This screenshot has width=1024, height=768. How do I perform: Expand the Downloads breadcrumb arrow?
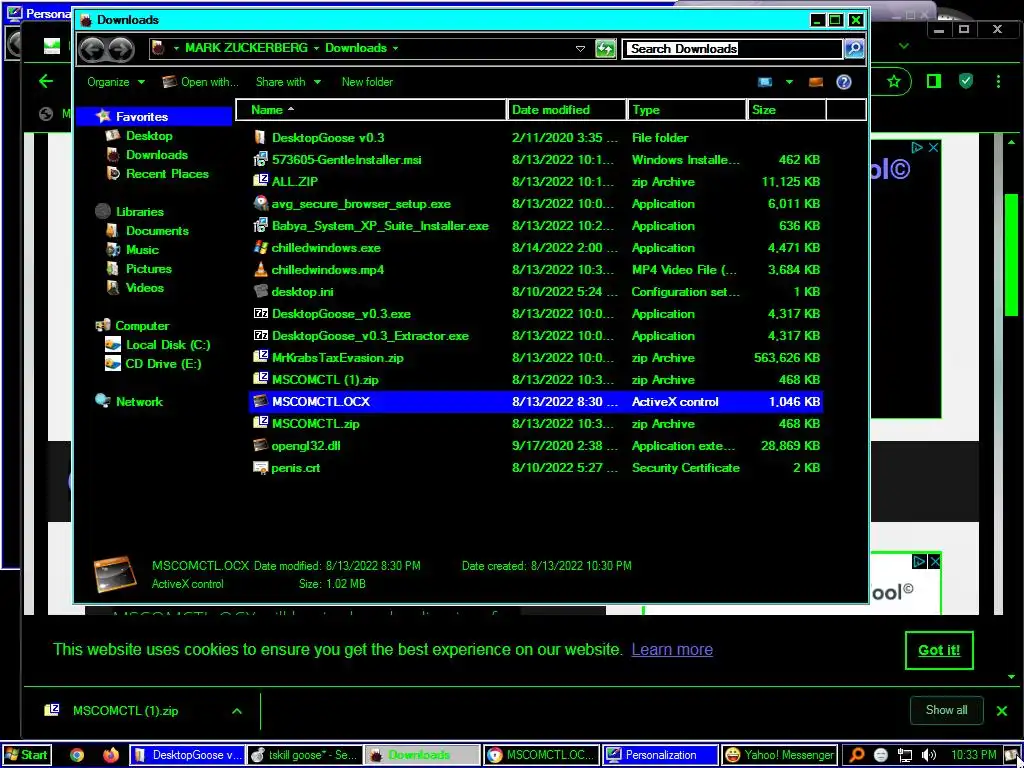point(396,48)
